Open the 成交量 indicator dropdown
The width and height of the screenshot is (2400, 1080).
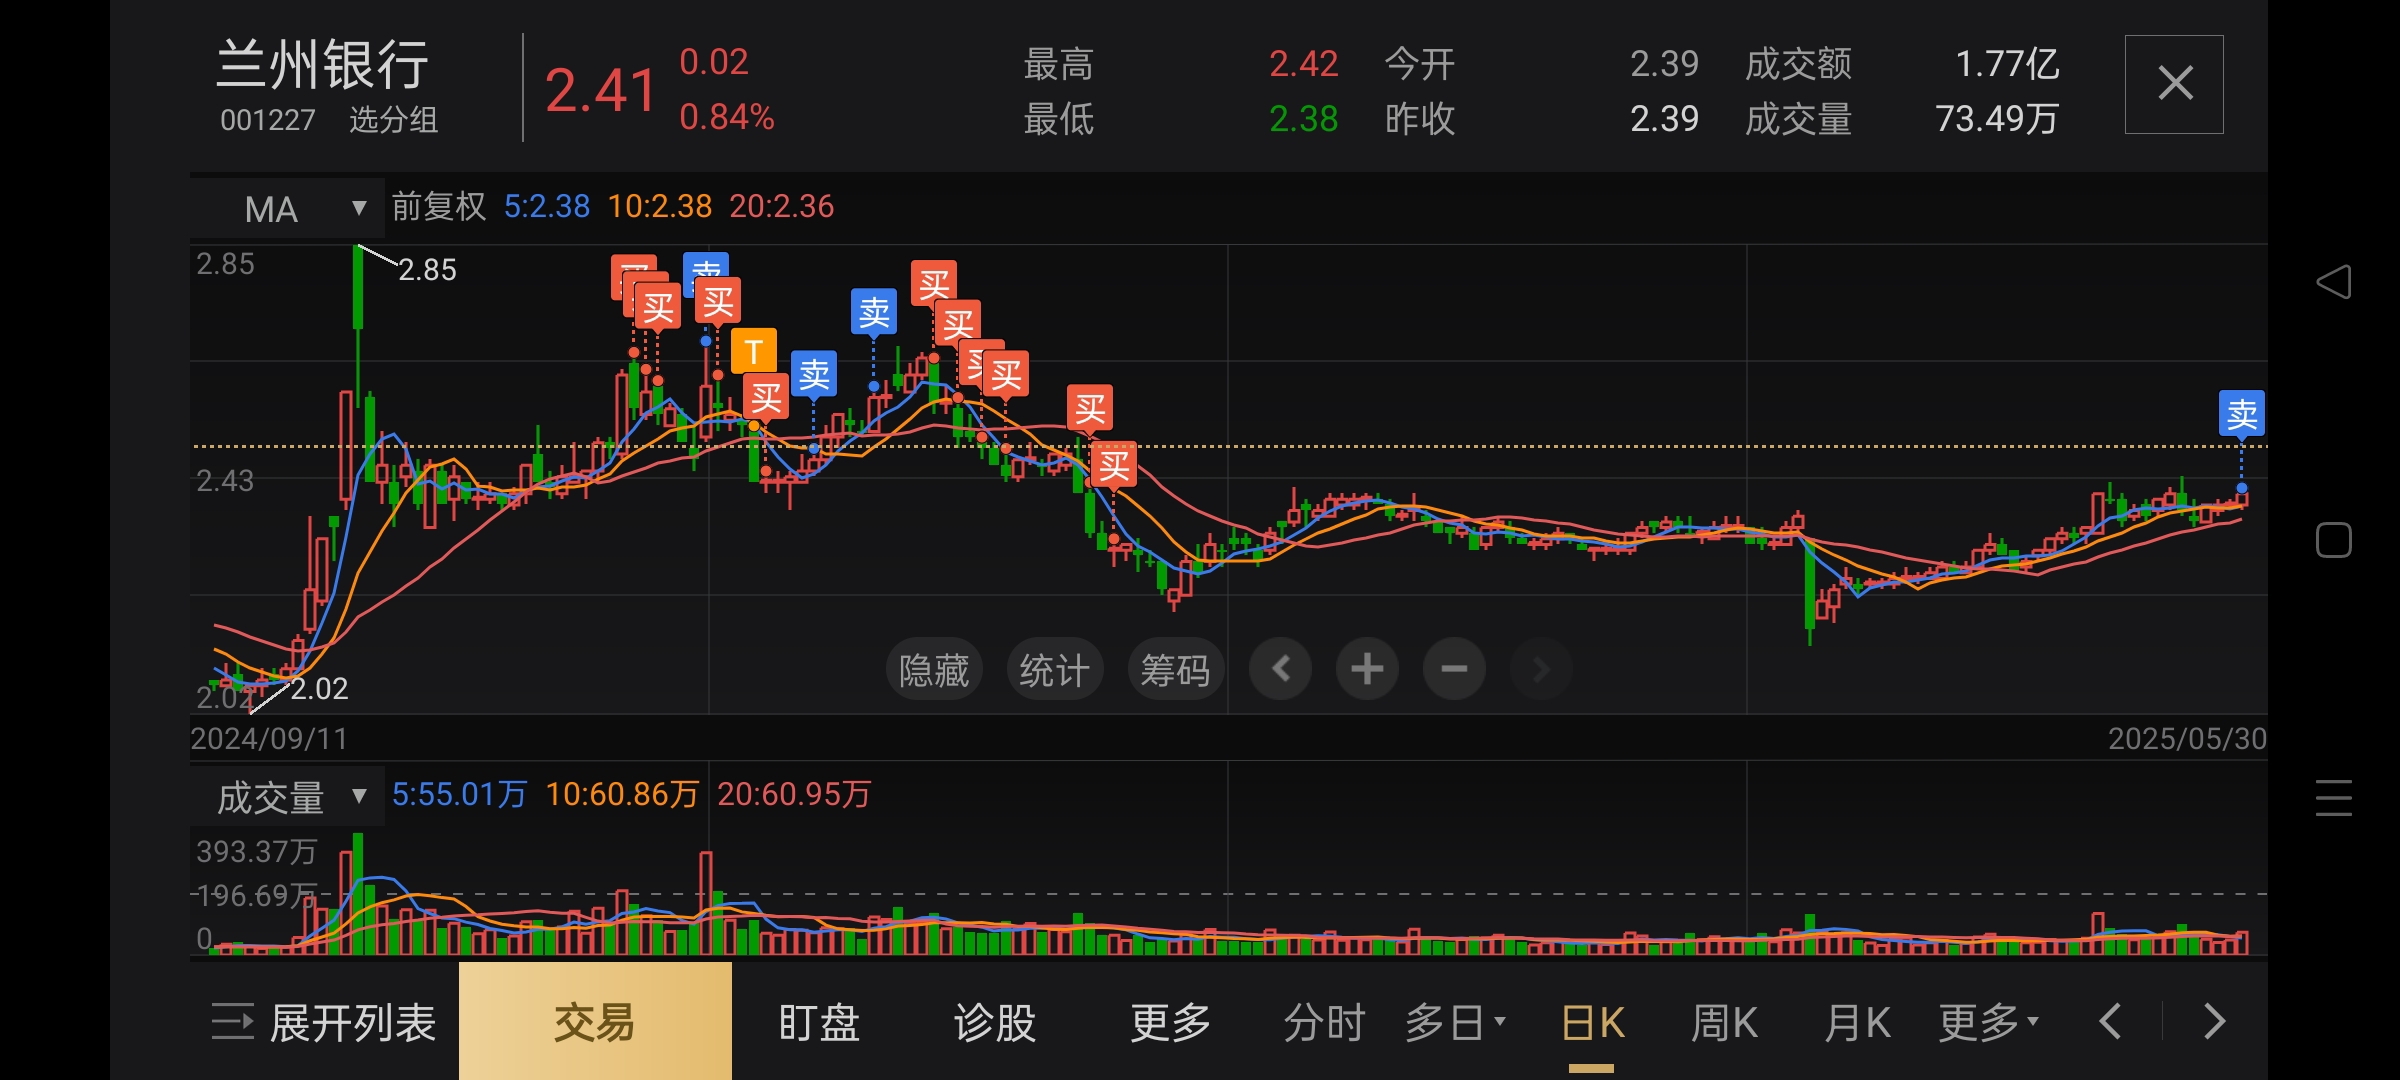tap(287, 796)
